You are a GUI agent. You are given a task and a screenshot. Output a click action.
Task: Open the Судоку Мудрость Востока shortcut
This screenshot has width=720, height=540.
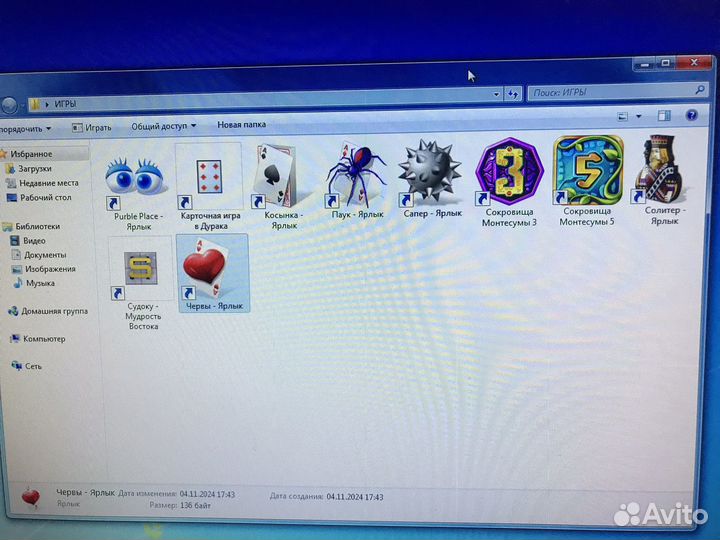142,273
